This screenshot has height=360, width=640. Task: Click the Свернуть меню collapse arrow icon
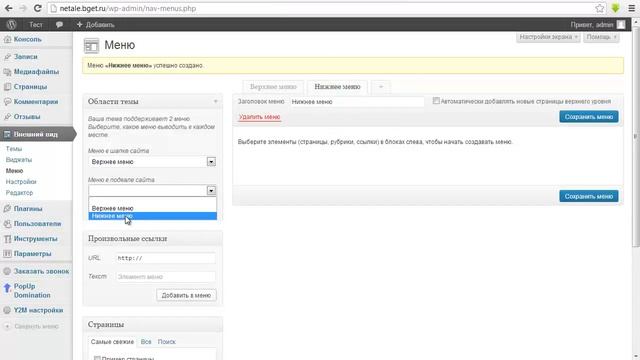point(7,326)
